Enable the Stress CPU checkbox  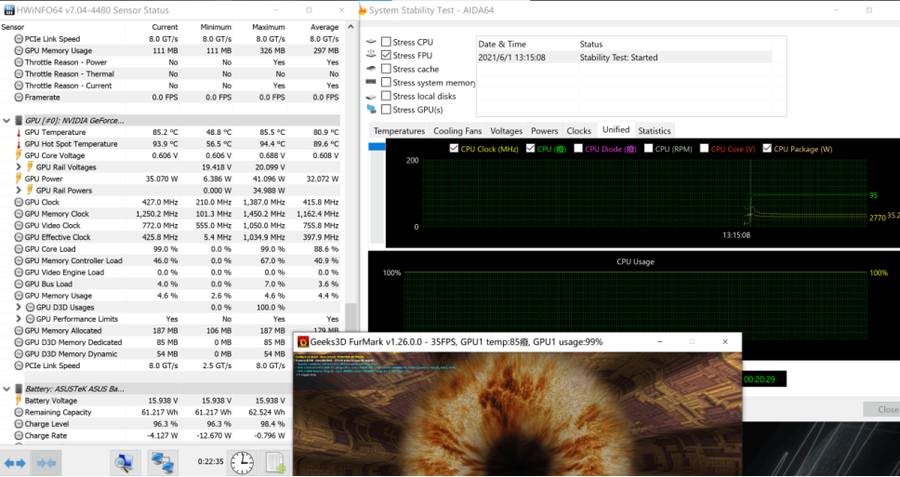(x=386, y=42)
